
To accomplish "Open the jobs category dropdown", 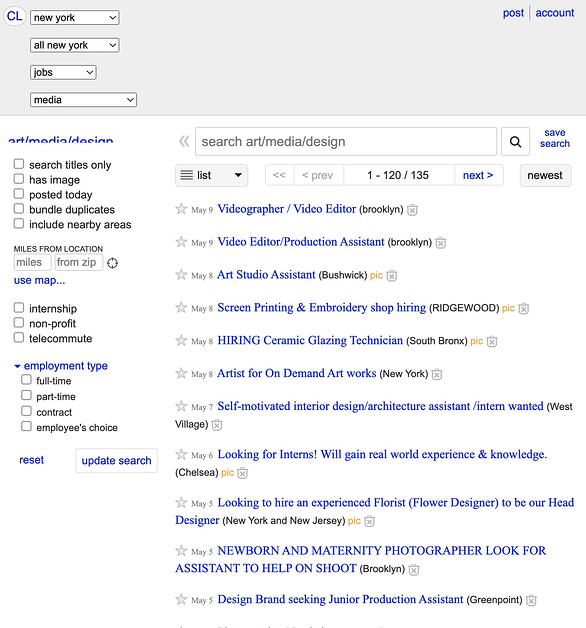I will (x=63, y=72).
